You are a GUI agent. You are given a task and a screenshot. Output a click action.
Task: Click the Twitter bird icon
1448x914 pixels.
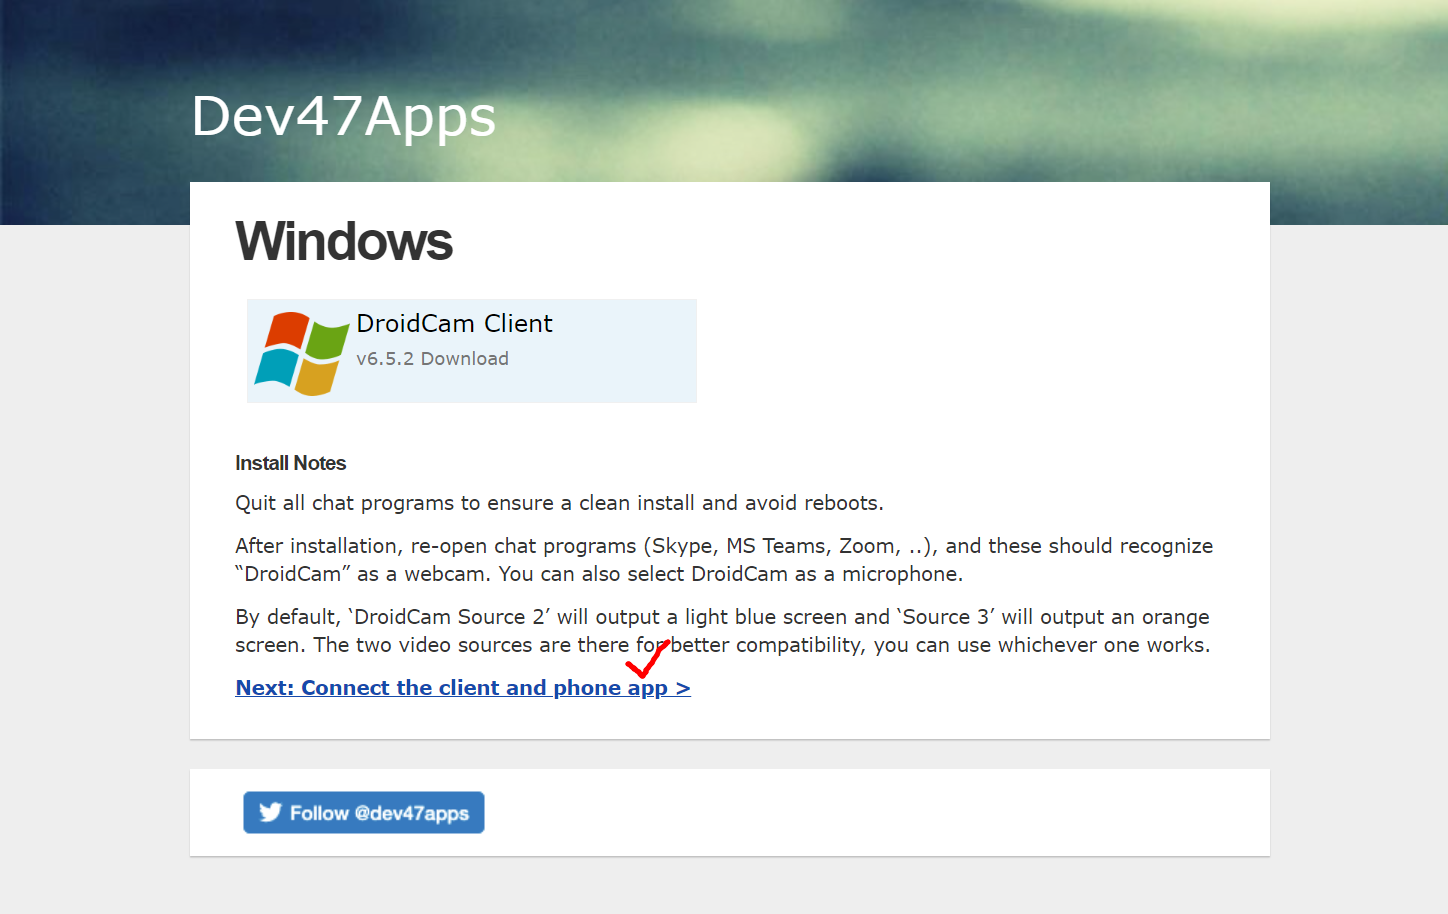(270, 812)
